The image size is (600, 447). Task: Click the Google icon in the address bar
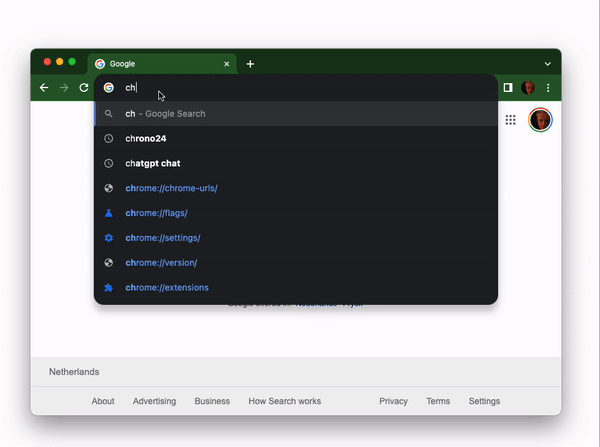click(x=109, y=88)
